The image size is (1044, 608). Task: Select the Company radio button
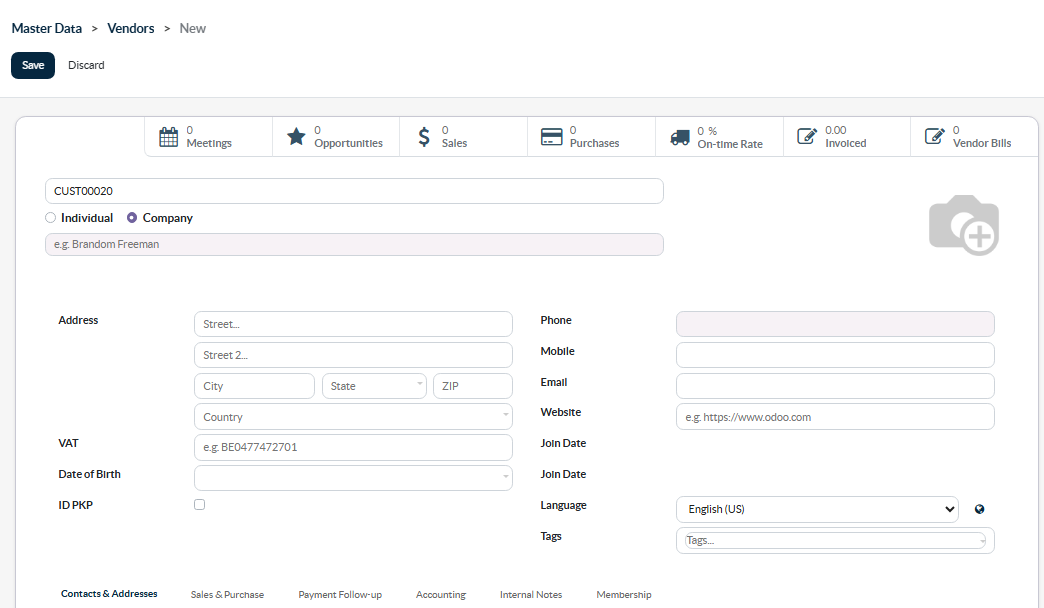click(x=132, y=218)
